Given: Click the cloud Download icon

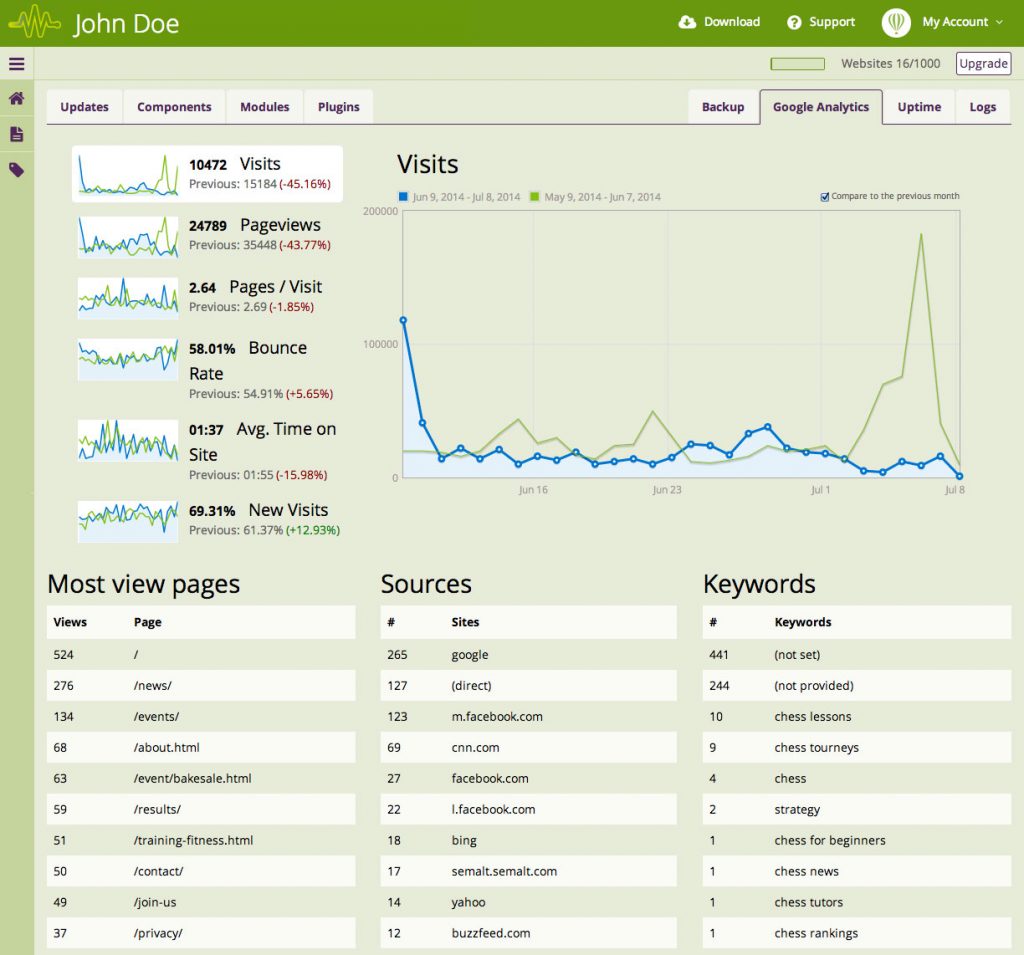Looking at the screenshot, I should [x=687, y=22].
